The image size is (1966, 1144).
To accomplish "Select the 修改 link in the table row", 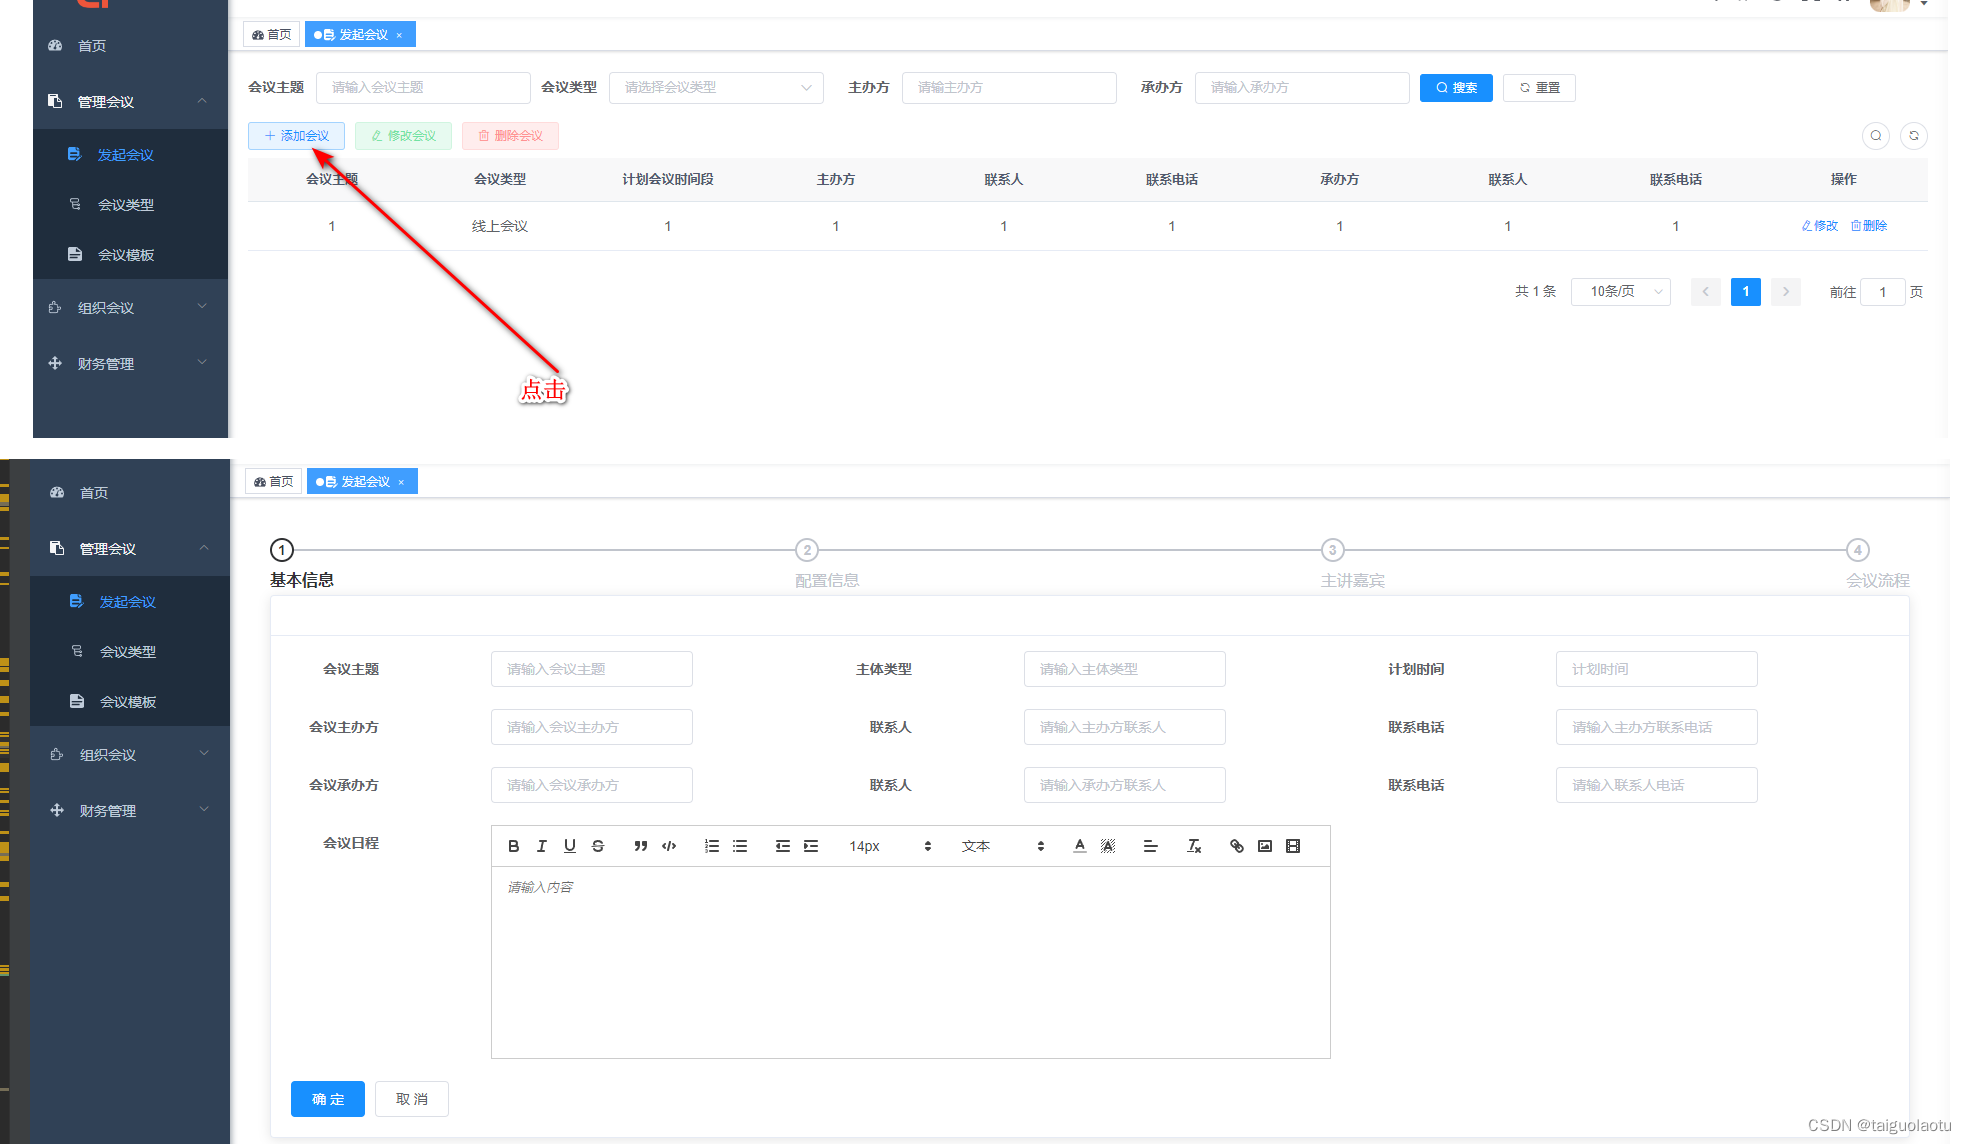I will [x=1819, y=226].
